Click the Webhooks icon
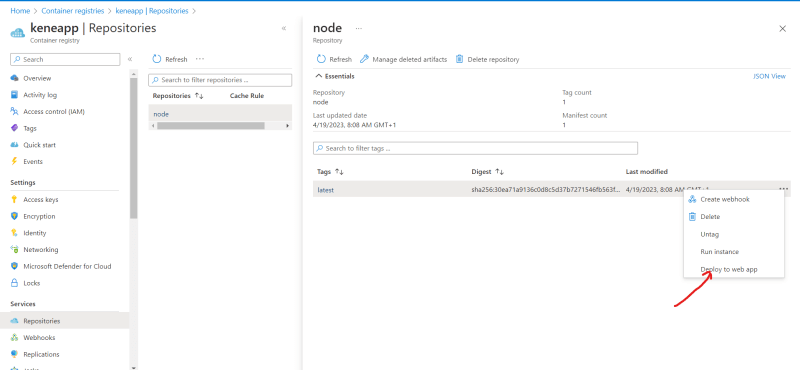The width and height of the screenshot is (800, 370). [x=14, y=337]
